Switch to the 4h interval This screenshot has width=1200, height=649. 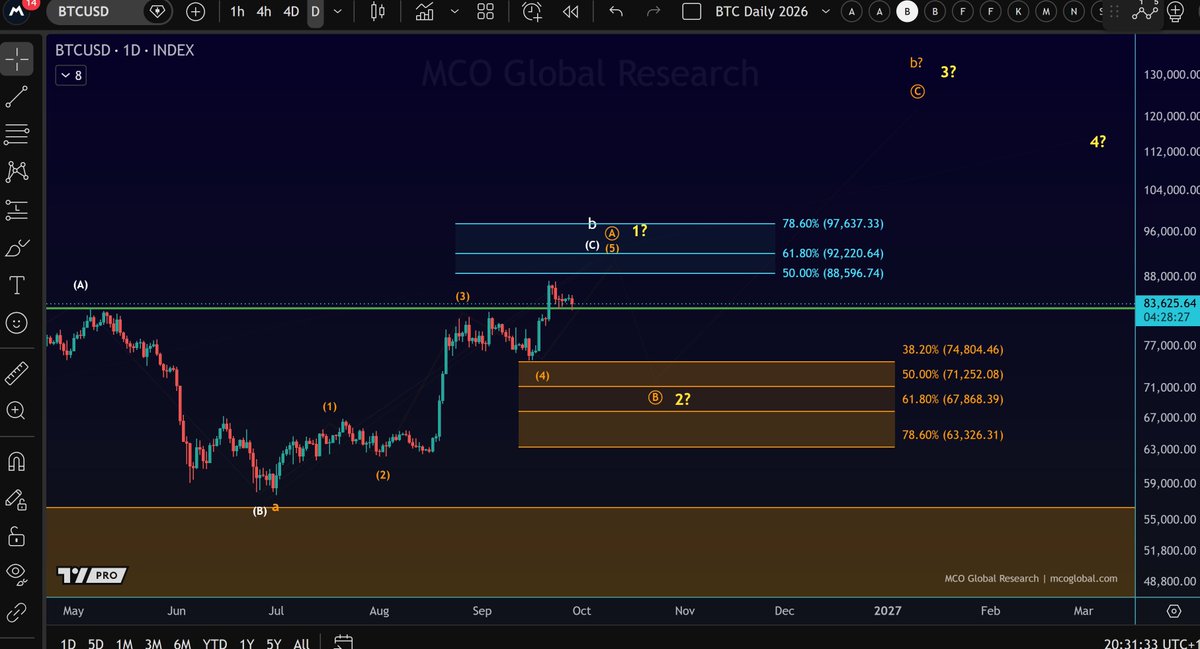[264, 12]
